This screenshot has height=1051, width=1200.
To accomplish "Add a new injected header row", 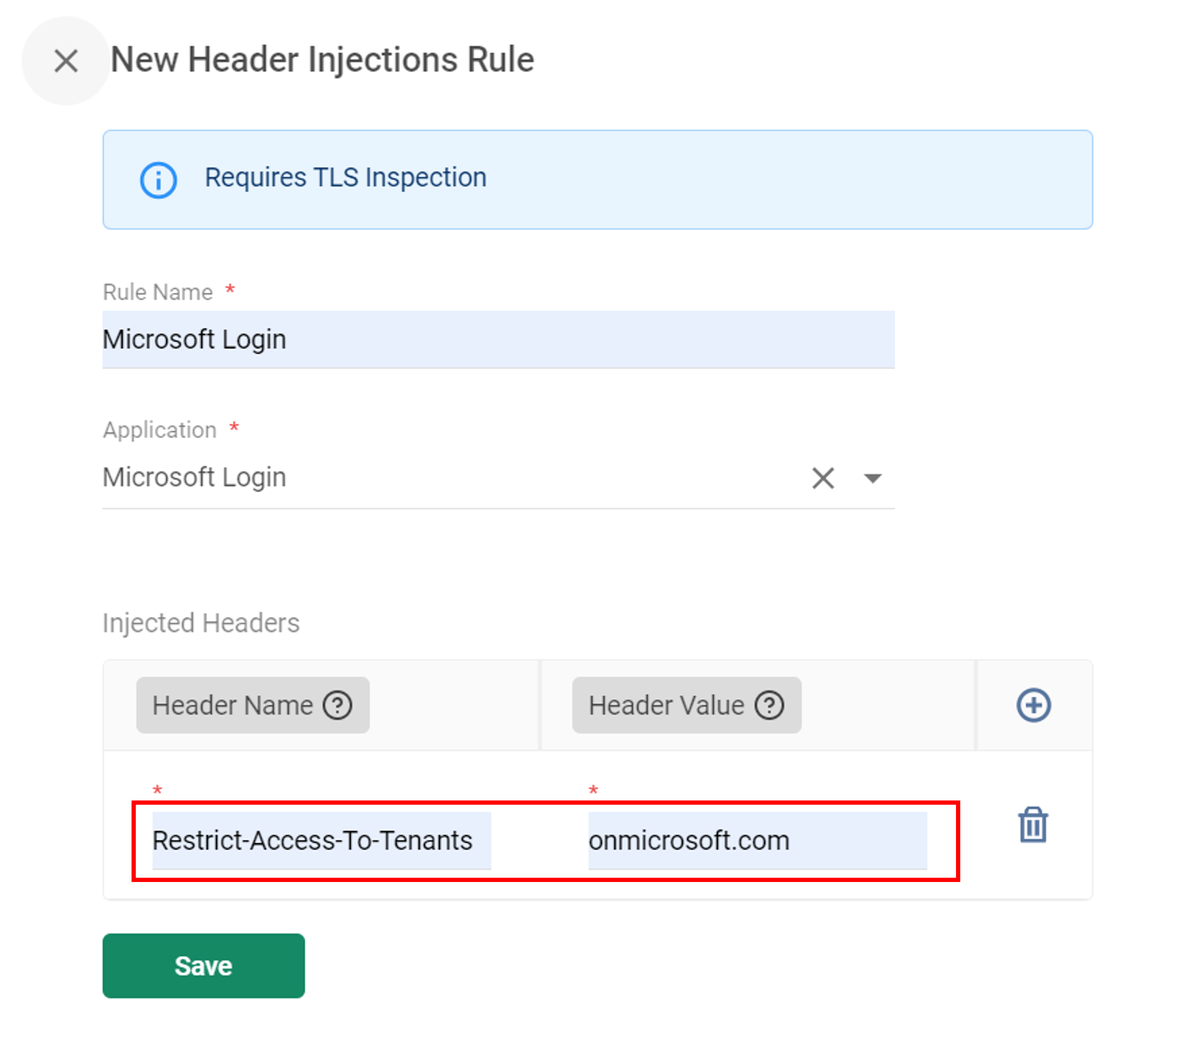I will pos(1033,705).
